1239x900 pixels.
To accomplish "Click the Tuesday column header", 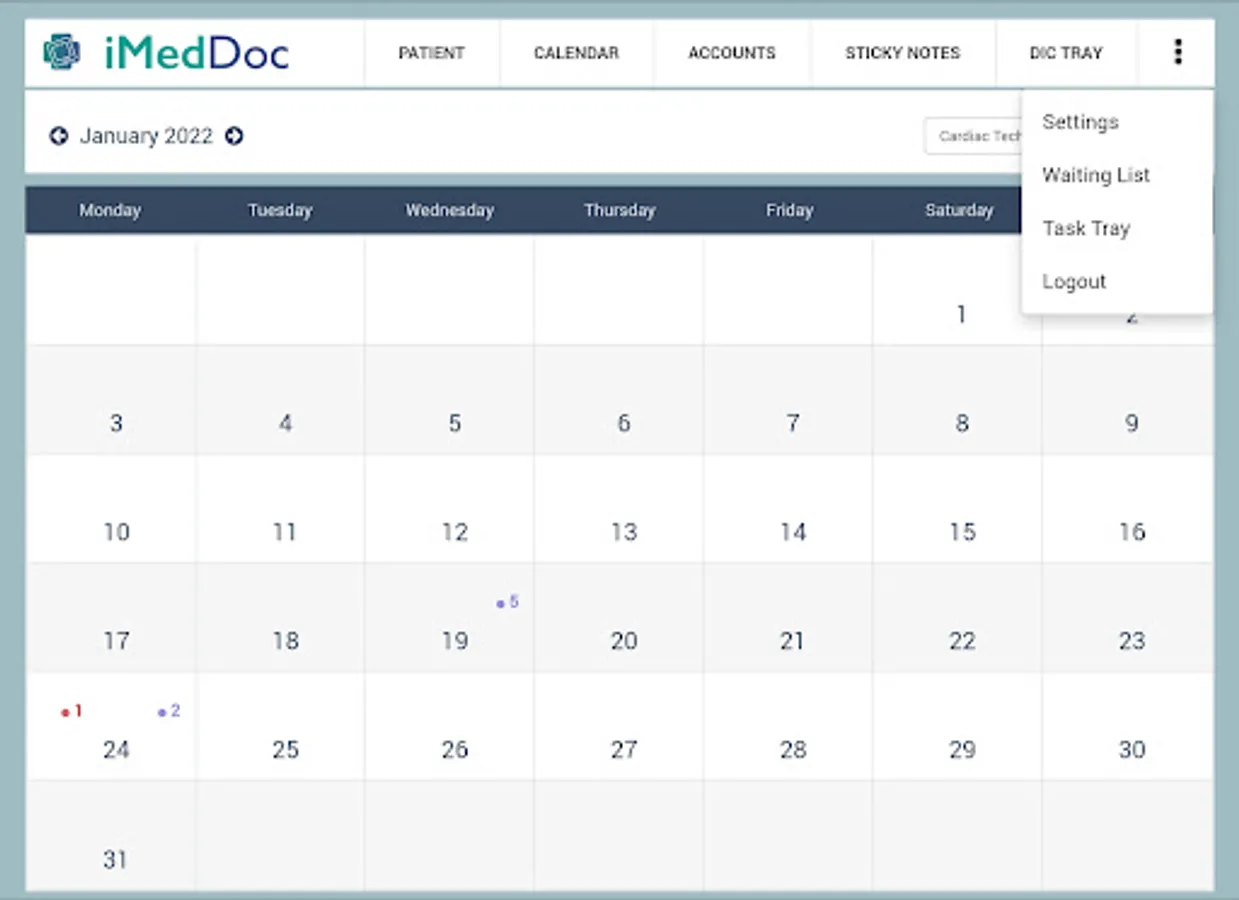I will click(x=280, y=210).
